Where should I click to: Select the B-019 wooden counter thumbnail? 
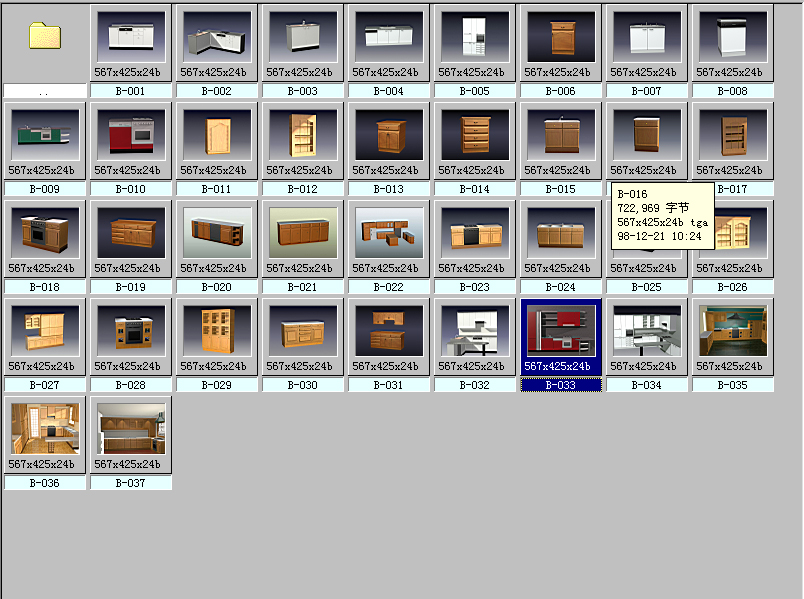point(131,233)
